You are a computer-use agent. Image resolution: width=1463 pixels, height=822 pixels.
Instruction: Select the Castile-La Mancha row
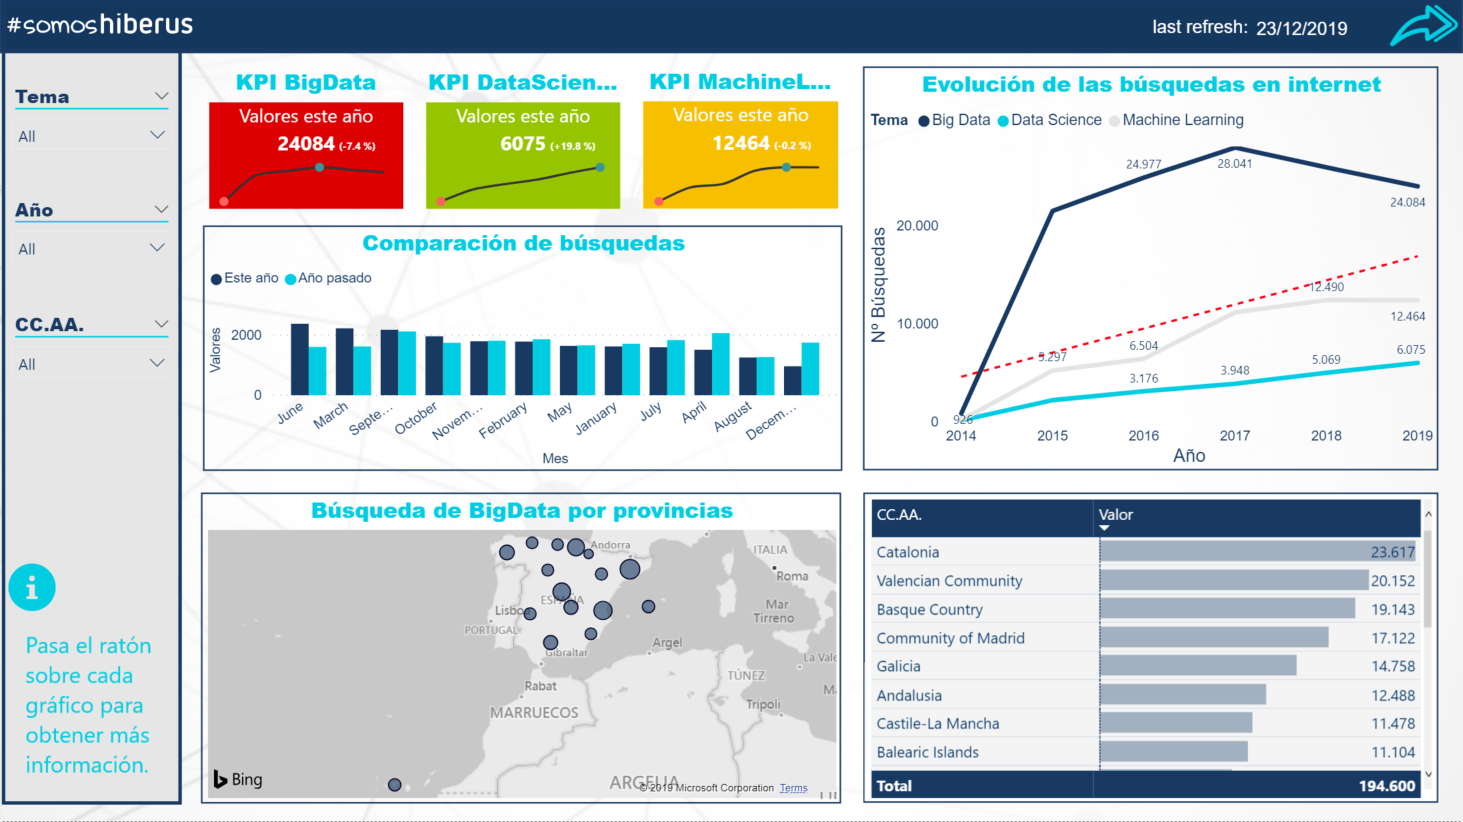point(1146,723)
